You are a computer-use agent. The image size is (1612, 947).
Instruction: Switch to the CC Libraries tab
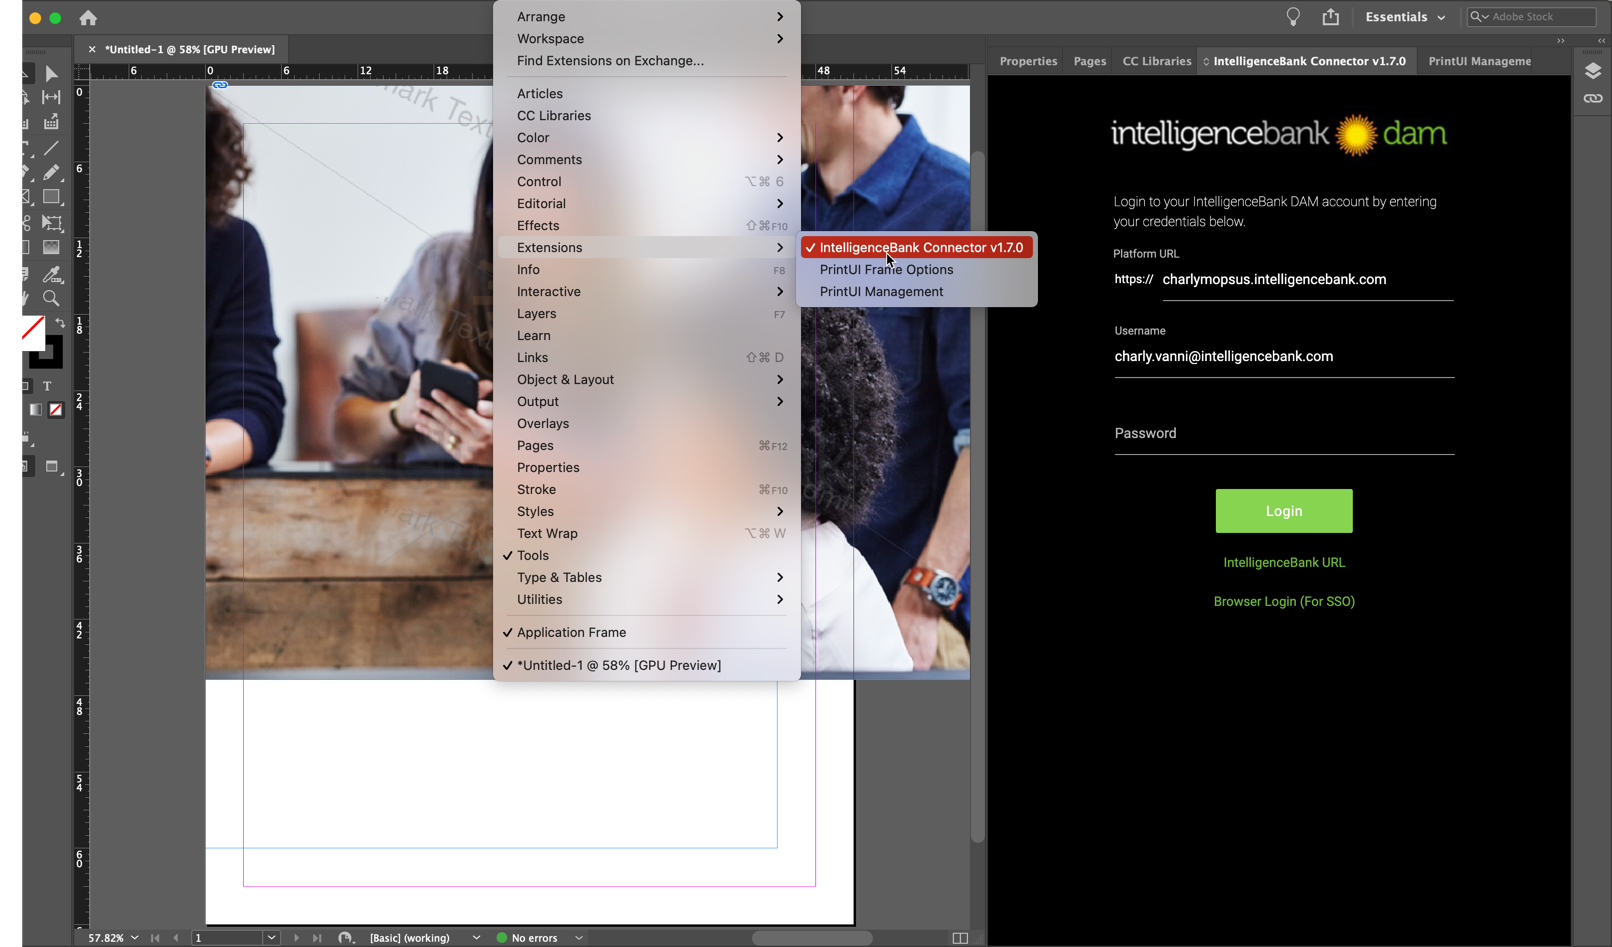[x=1157, y=61]
